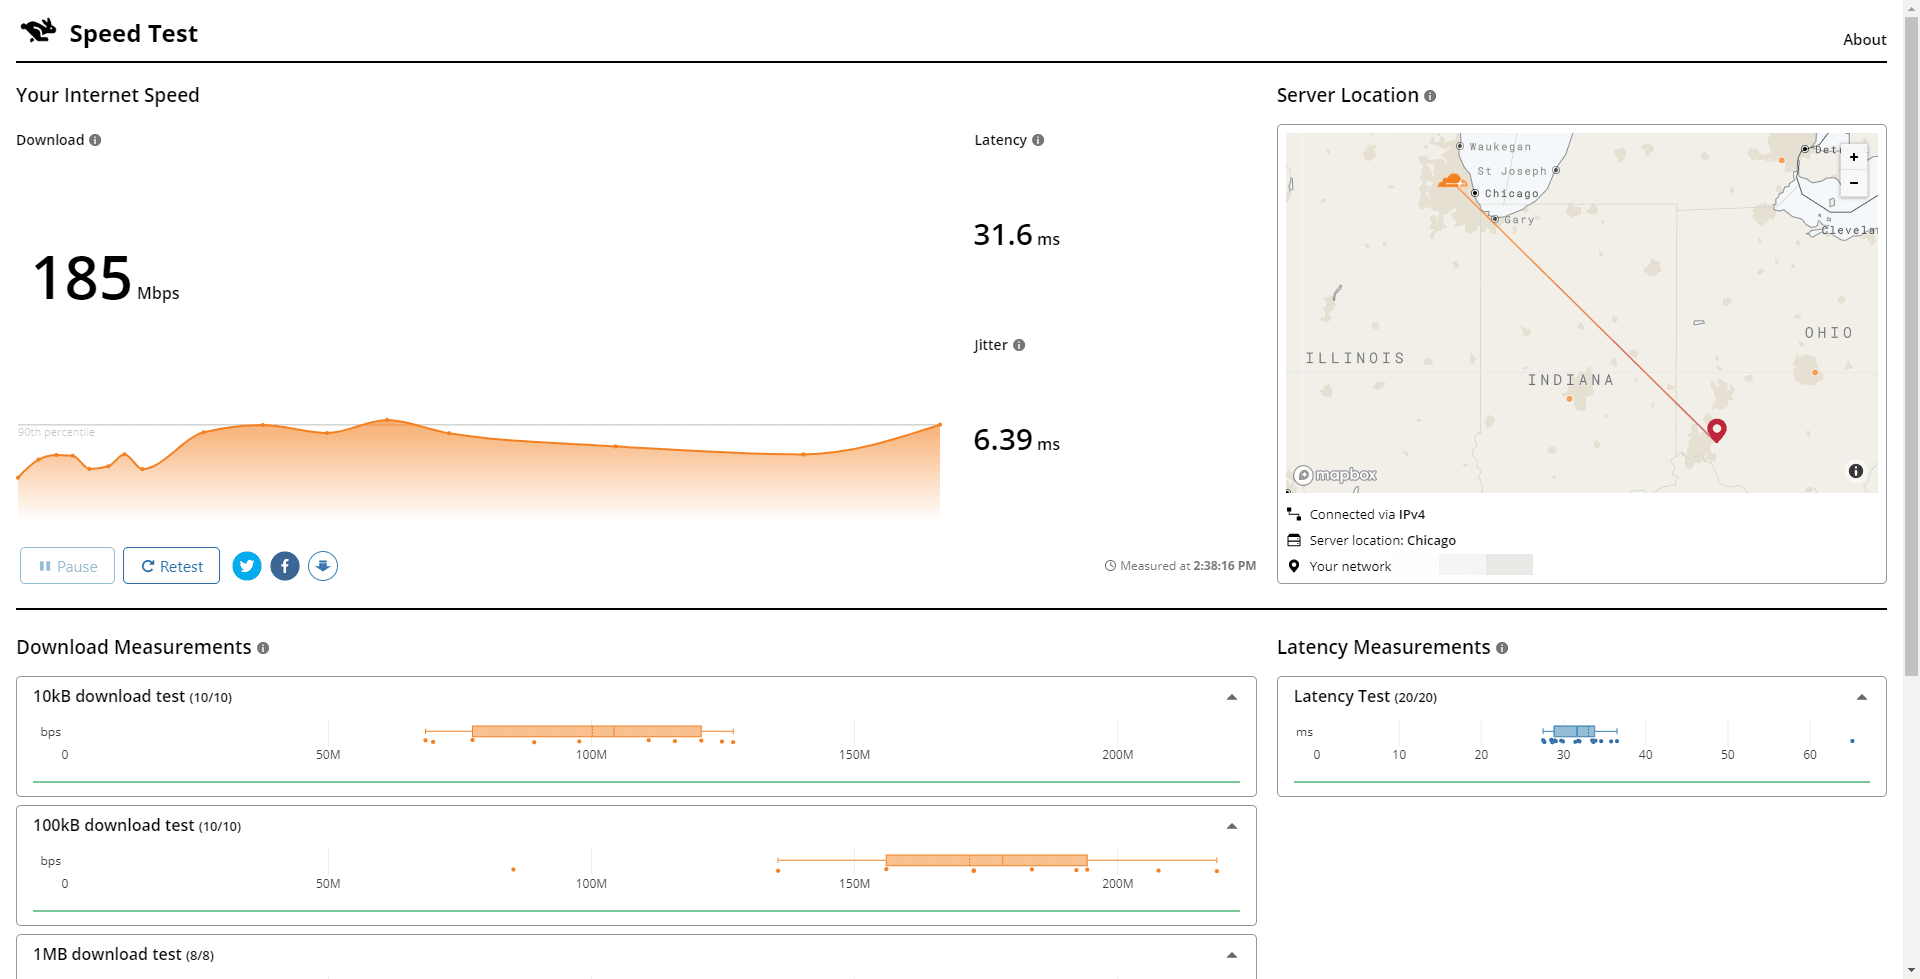Image resolution: width=1920 pixels, height=979 pixels.
Task: Open the About page
Action: click(x=1864, y=39)
